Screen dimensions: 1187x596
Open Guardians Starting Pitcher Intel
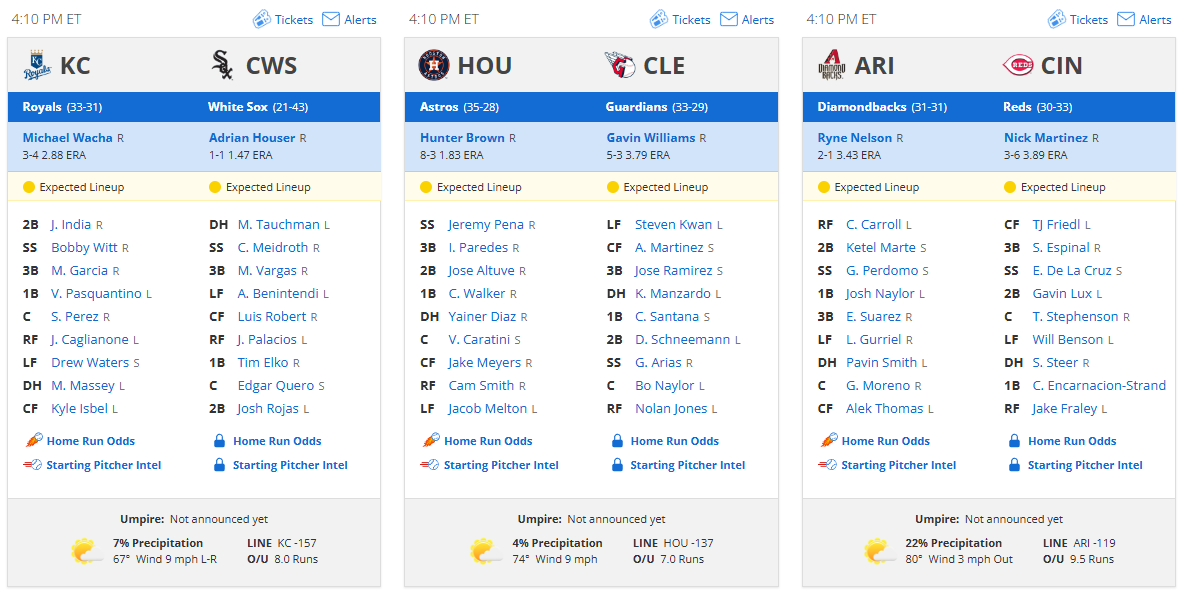click(x=687, y=465)
